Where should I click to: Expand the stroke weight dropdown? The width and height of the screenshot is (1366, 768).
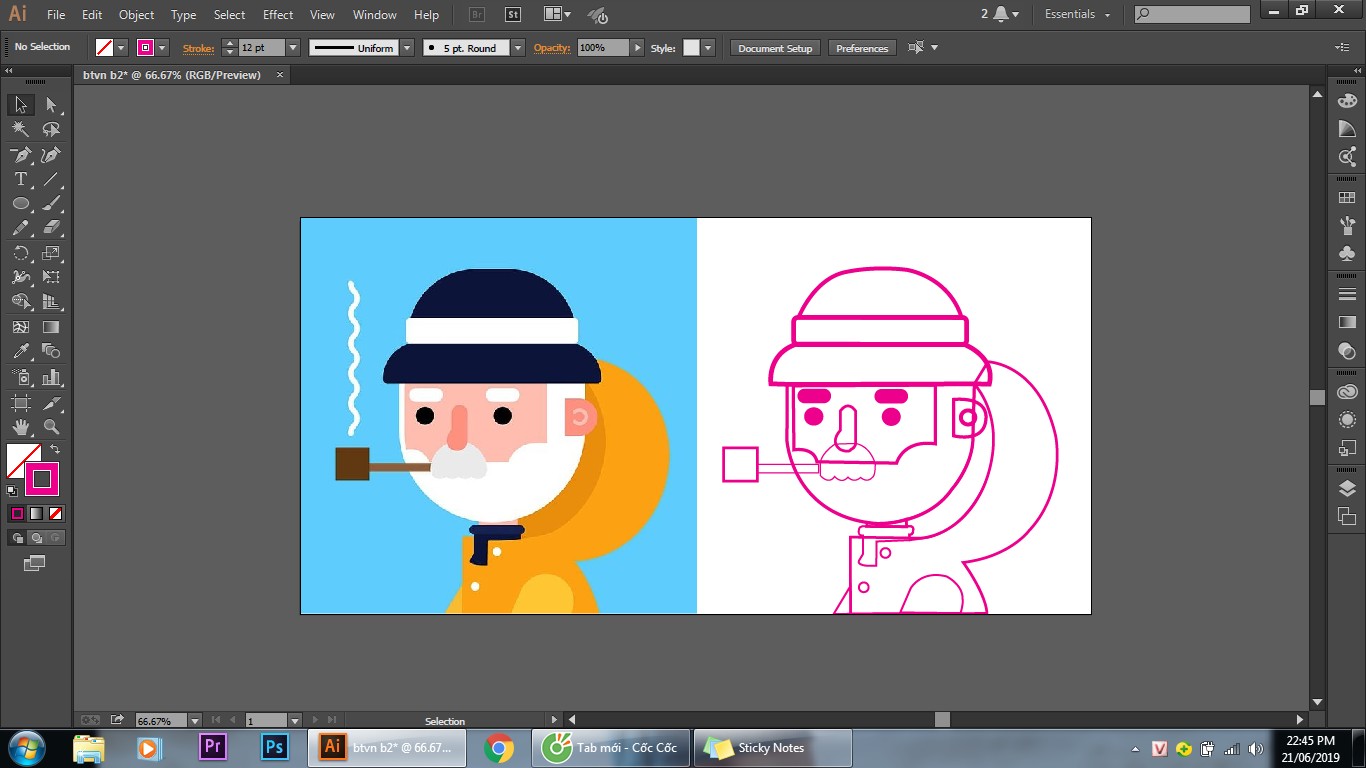(x=293, y=48)
